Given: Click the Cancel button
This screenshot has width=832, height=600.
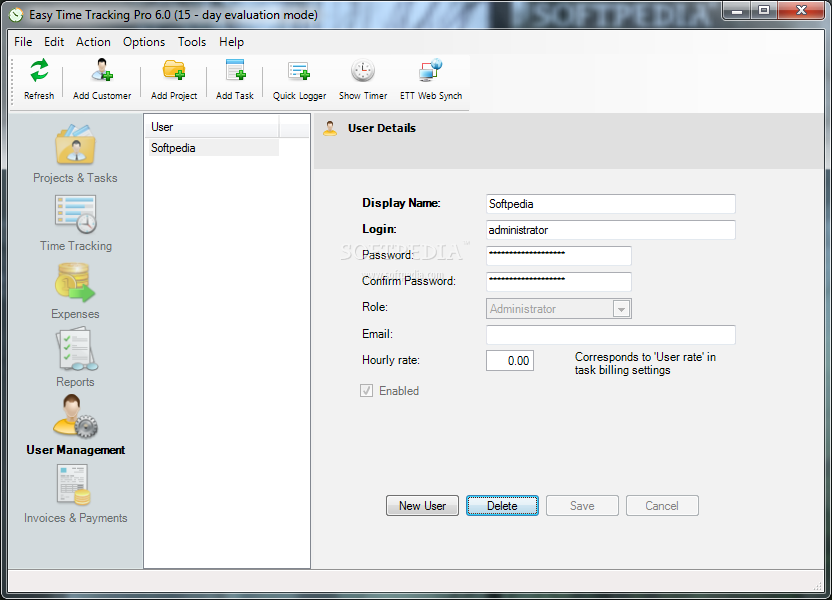Looking at the screenshot, I should (662, 506).
